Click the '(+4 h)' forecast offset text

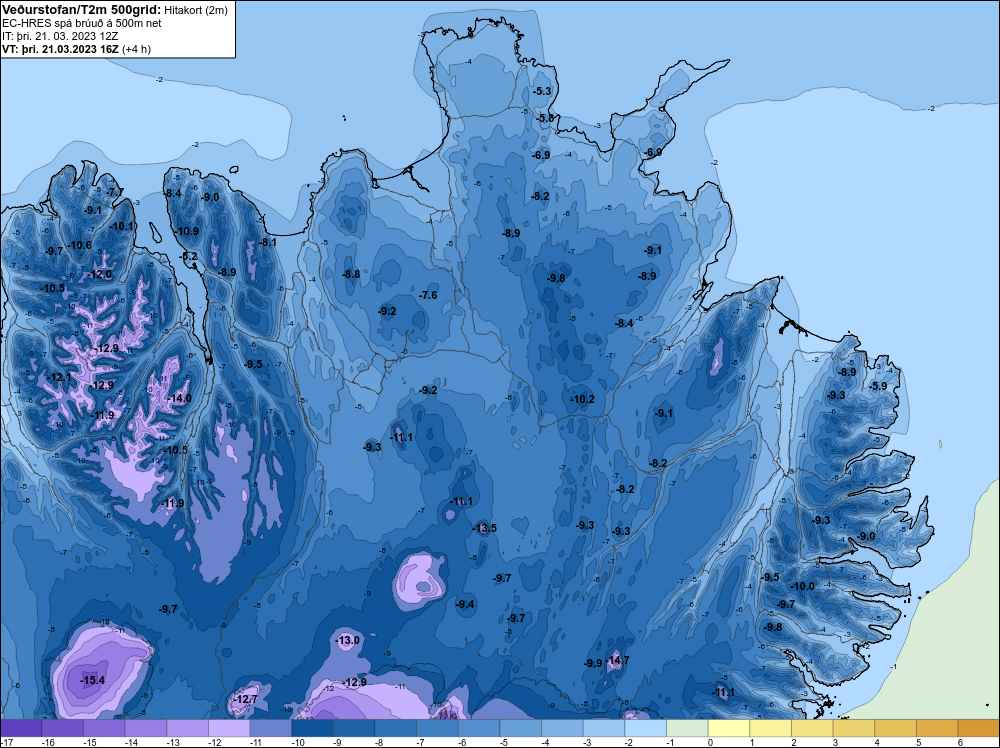pyautogui.click(x=136, y=49)
